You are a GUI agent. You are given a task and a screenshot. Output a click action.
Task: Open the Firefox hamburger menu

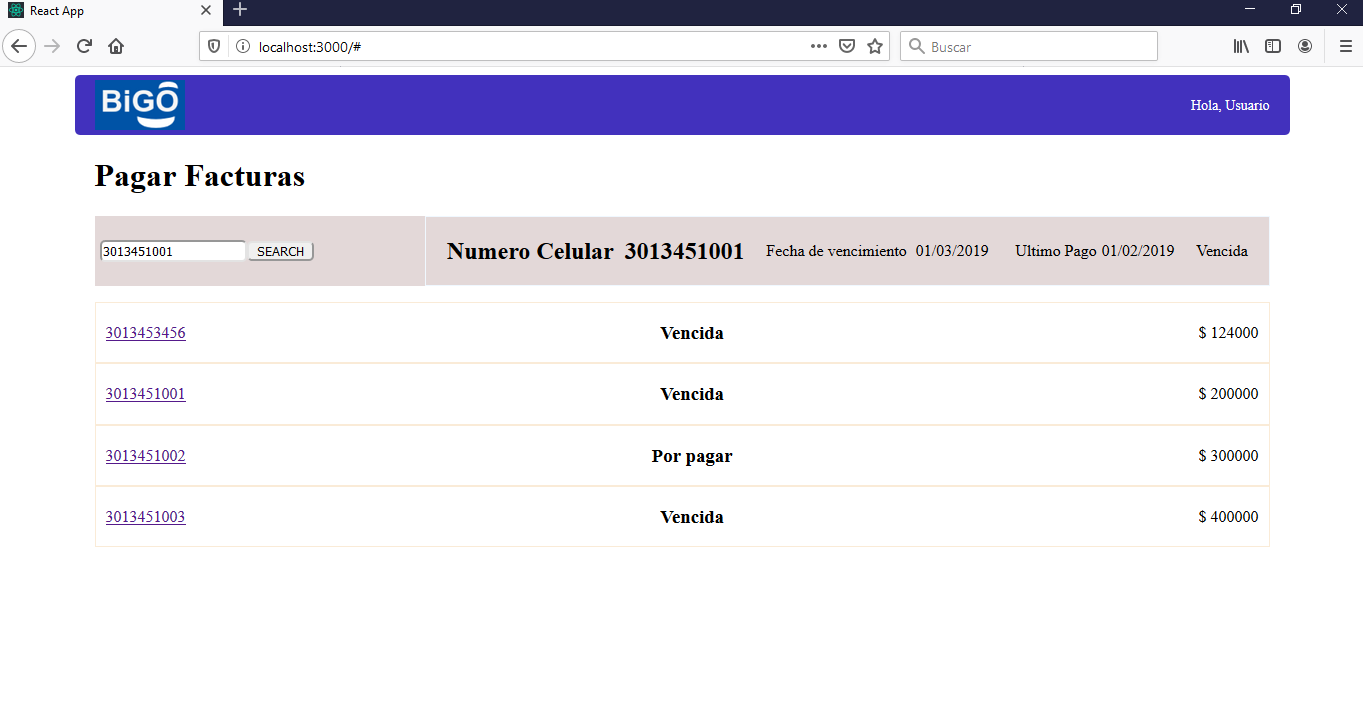tap(1345, 46)
